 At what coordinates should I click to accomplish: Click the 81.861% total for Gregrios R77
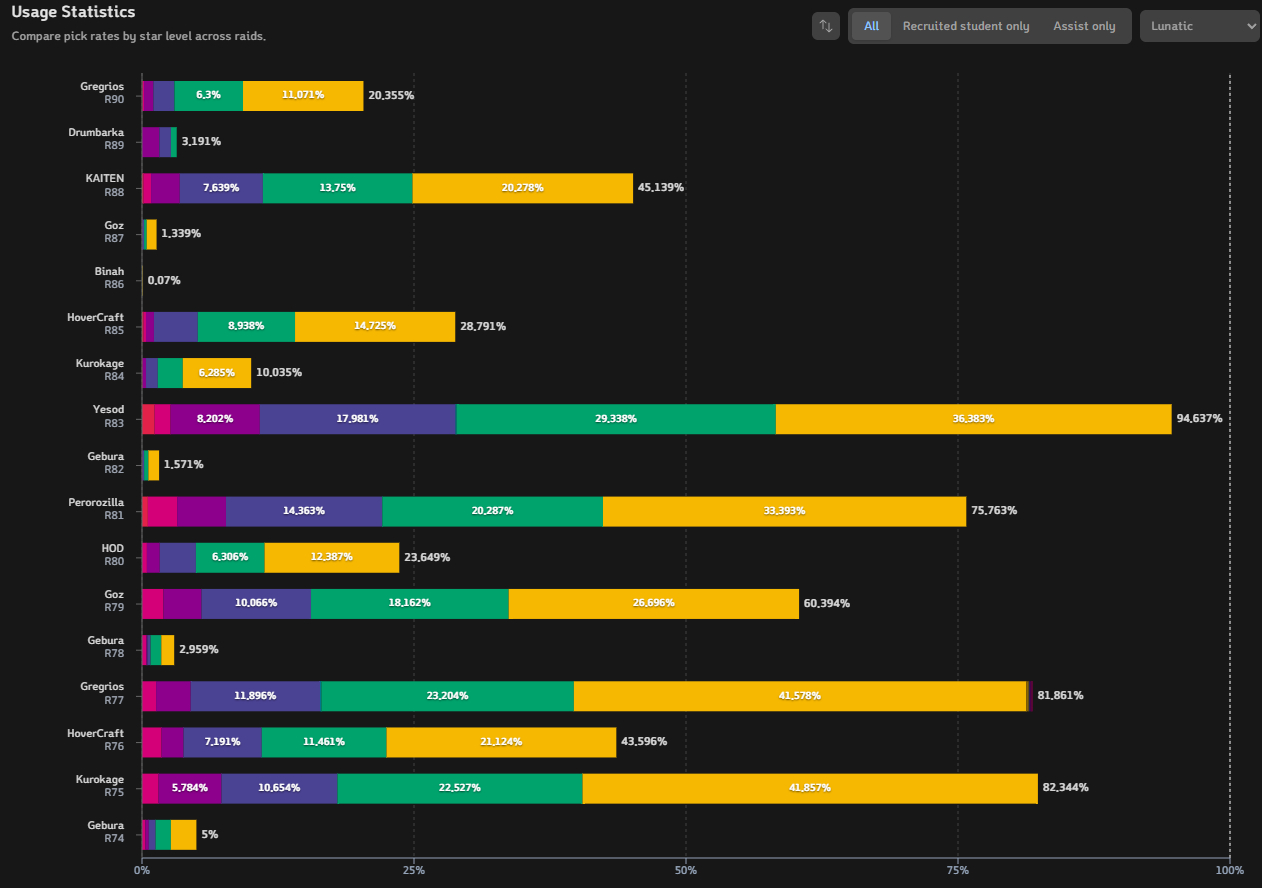point(1061,696)
